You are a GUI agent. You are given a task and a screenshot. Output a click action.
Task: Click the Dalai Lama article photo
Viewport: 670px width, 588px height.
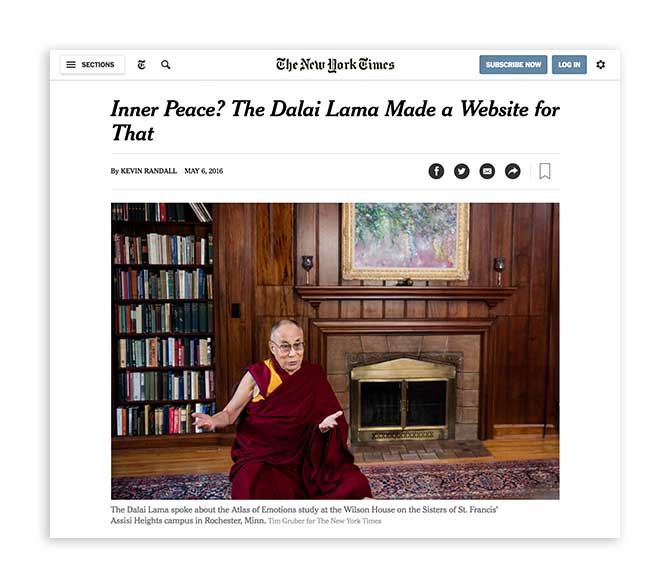(335, 351)
